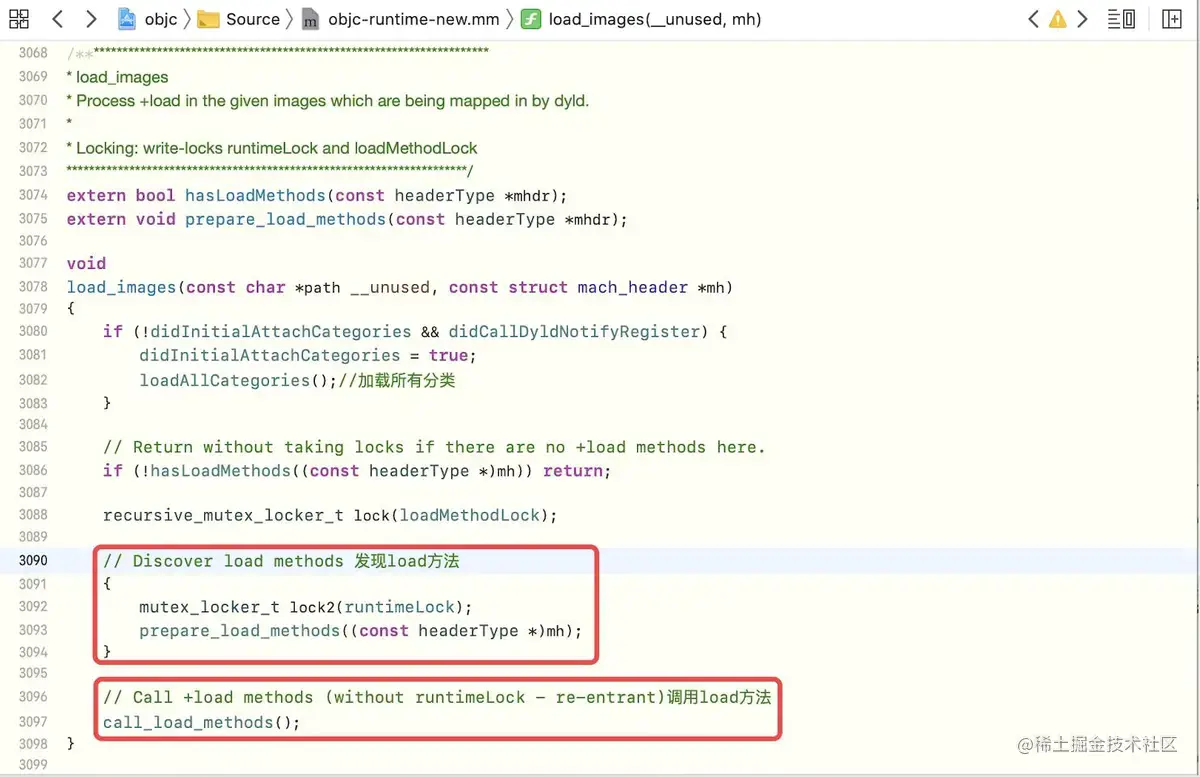Click runtimeLock in lock2 statement
Viewport: 1200px width, 777px height.
point(399,607)
